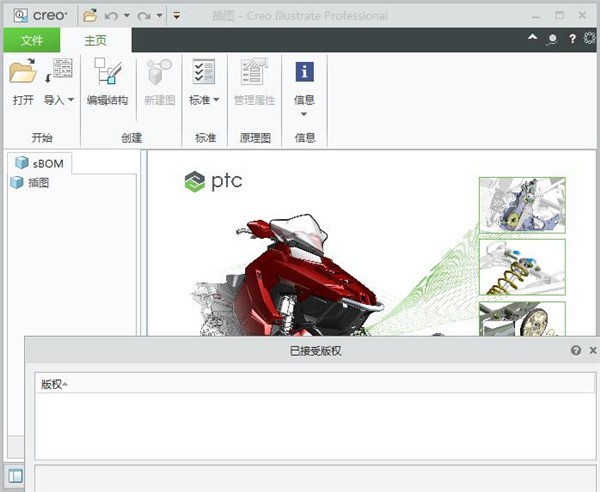Click the 编辑结构 edit structure button
This screenshot has width=600, height=492.
[108, 82]
